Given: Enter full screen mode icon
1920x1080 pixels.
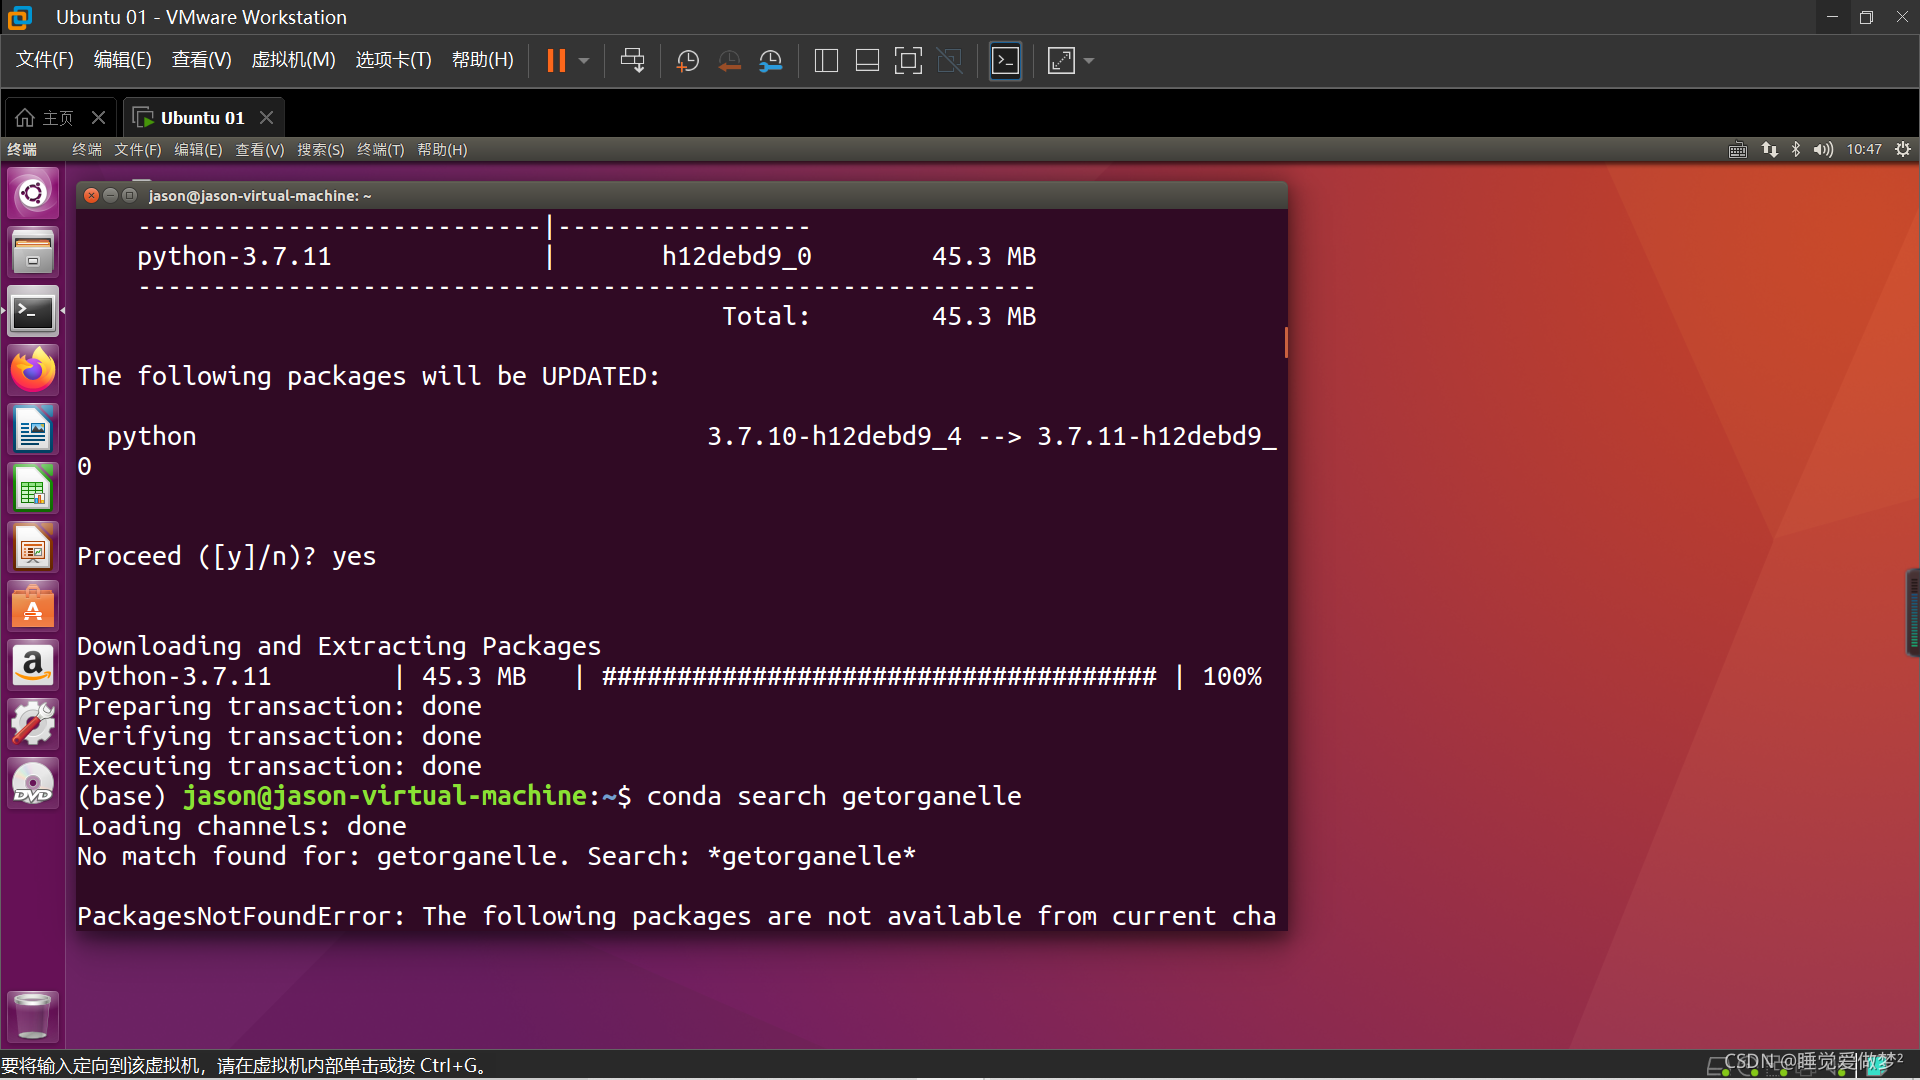Looking at the screenshot, I should click(908, 61).
